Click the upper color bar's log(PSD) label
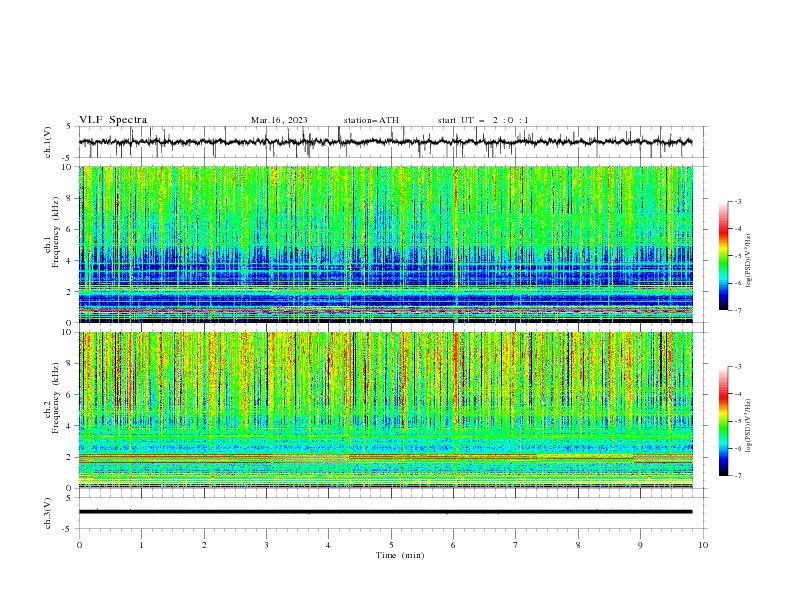792x612 pixels. click(x=748, y=261)
